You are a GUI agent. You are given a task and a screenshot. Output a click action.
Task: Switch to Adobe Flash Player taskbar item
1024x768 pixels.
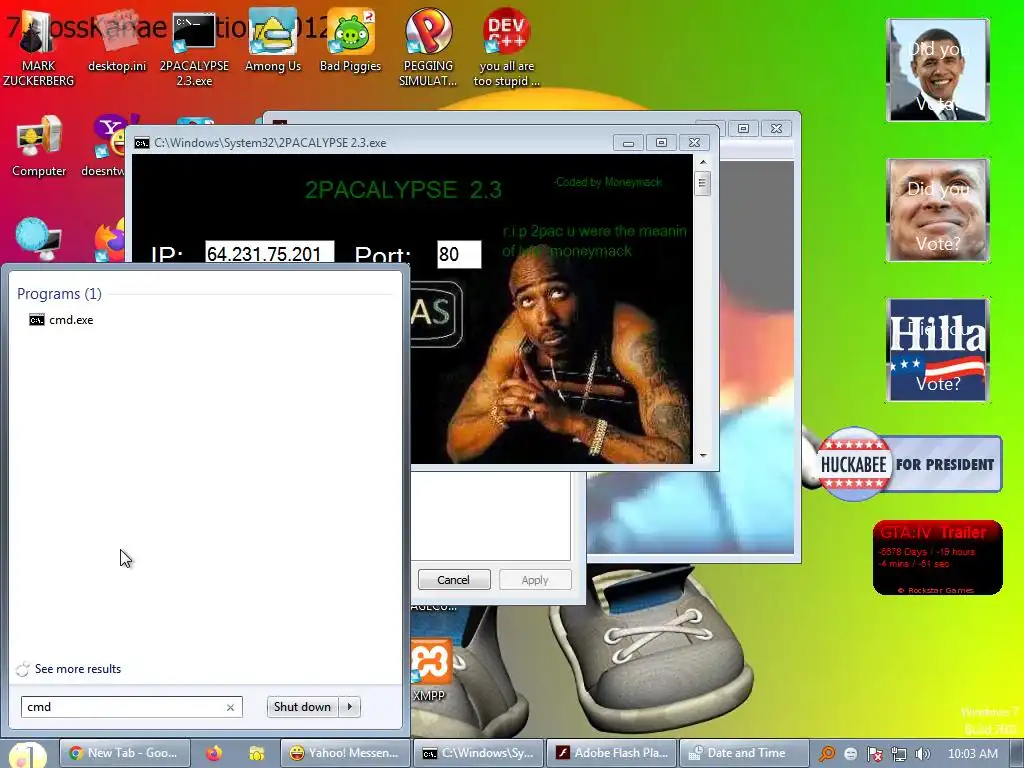point(611,753)
